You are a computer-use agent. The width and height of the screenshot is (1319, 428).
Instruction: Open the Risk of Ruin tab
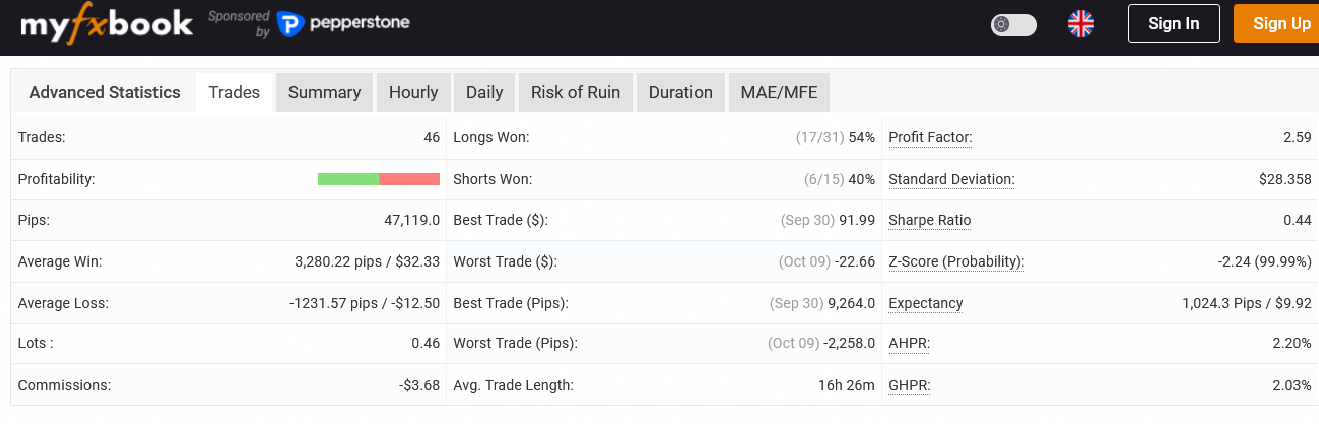coord(575,92)
